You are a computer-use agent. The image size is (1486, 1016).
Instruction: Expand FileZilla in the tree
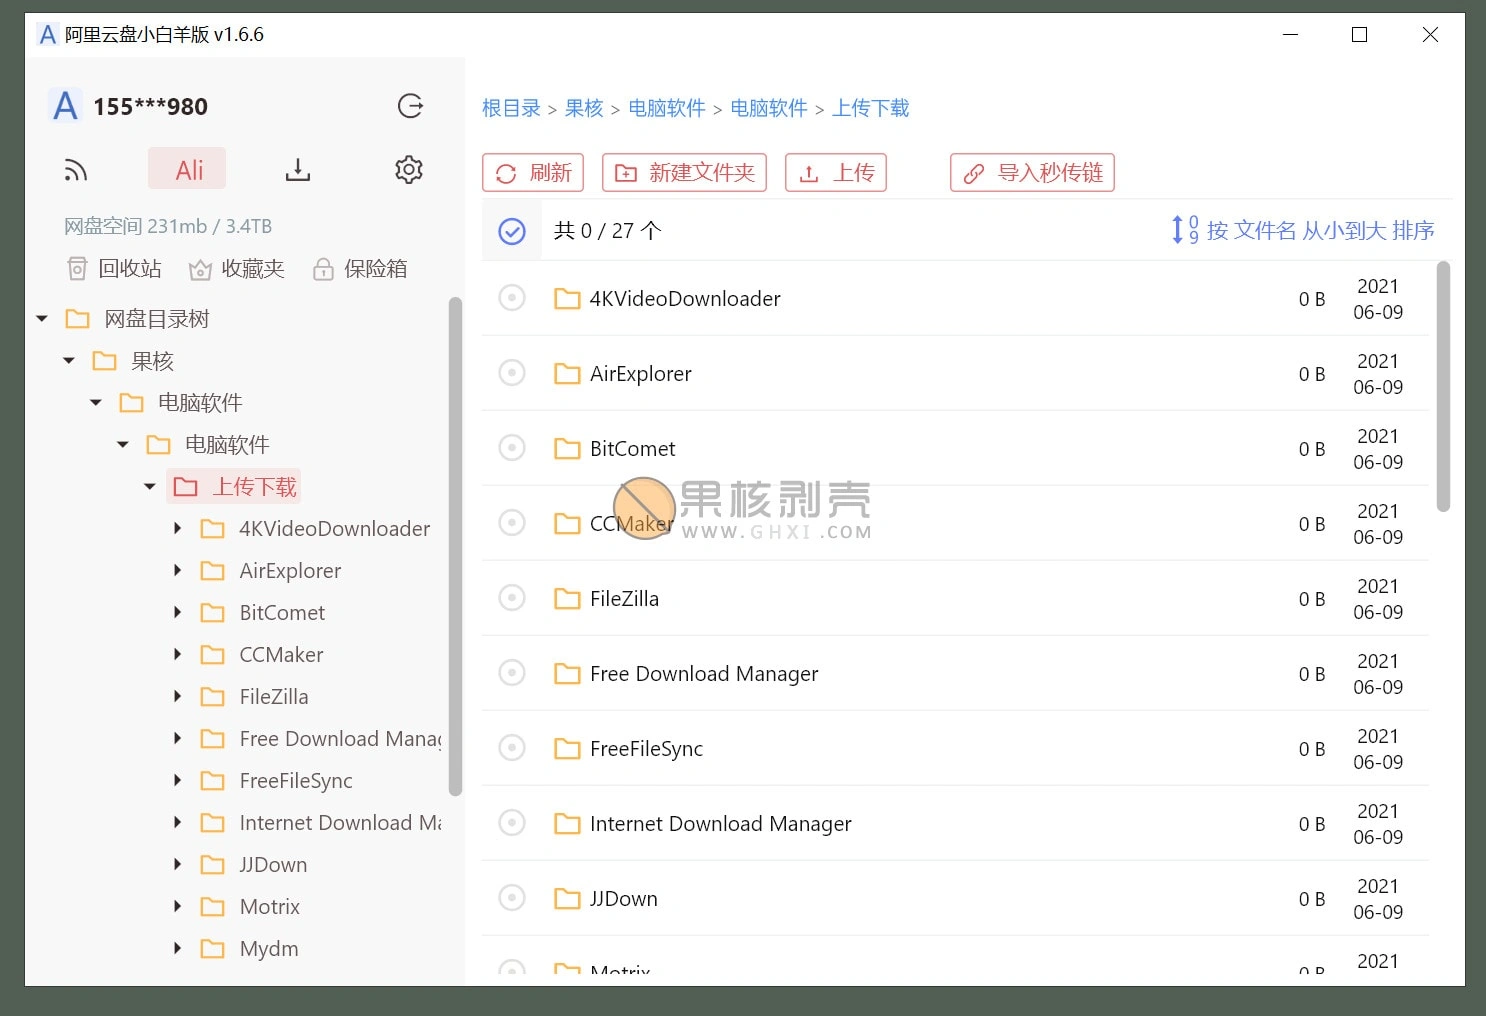pos(177,696)
